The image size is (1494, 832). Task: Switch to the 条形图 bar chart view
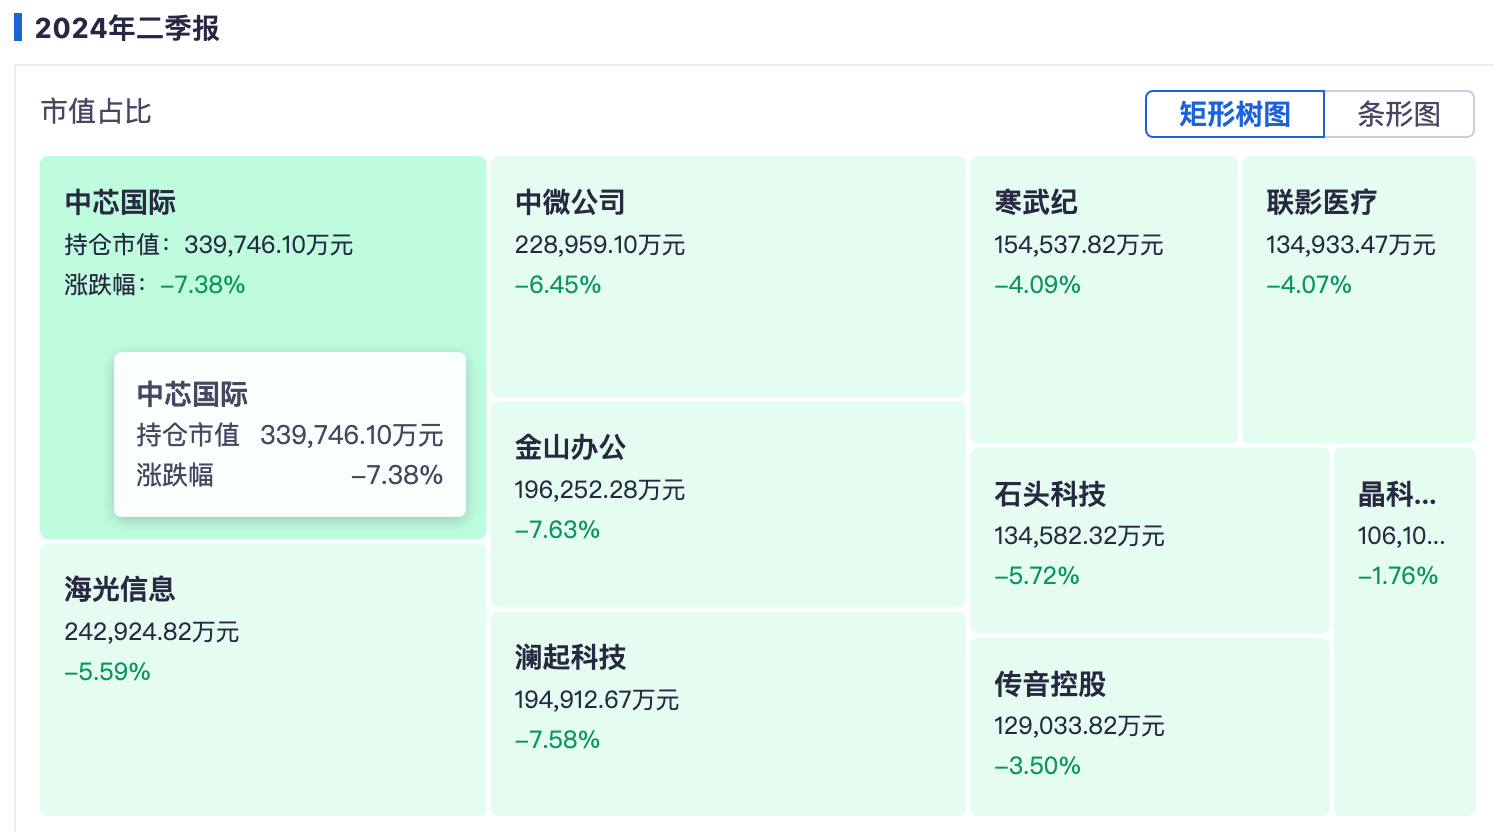pos(1398,114)
